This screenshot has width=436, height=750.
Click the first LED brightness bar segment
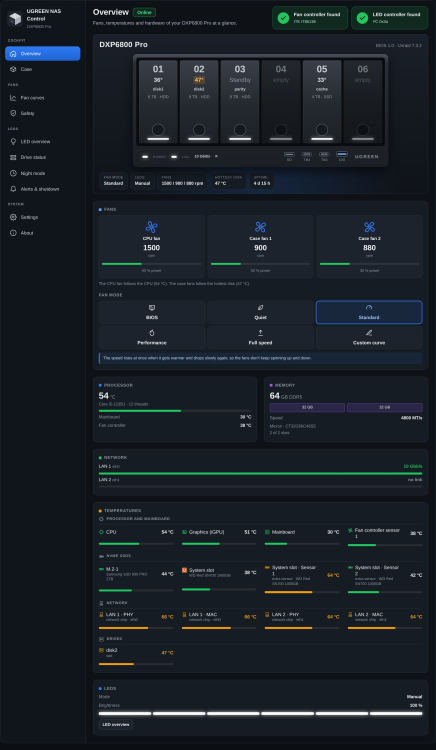pyautogui.click(x=125, y=713)
